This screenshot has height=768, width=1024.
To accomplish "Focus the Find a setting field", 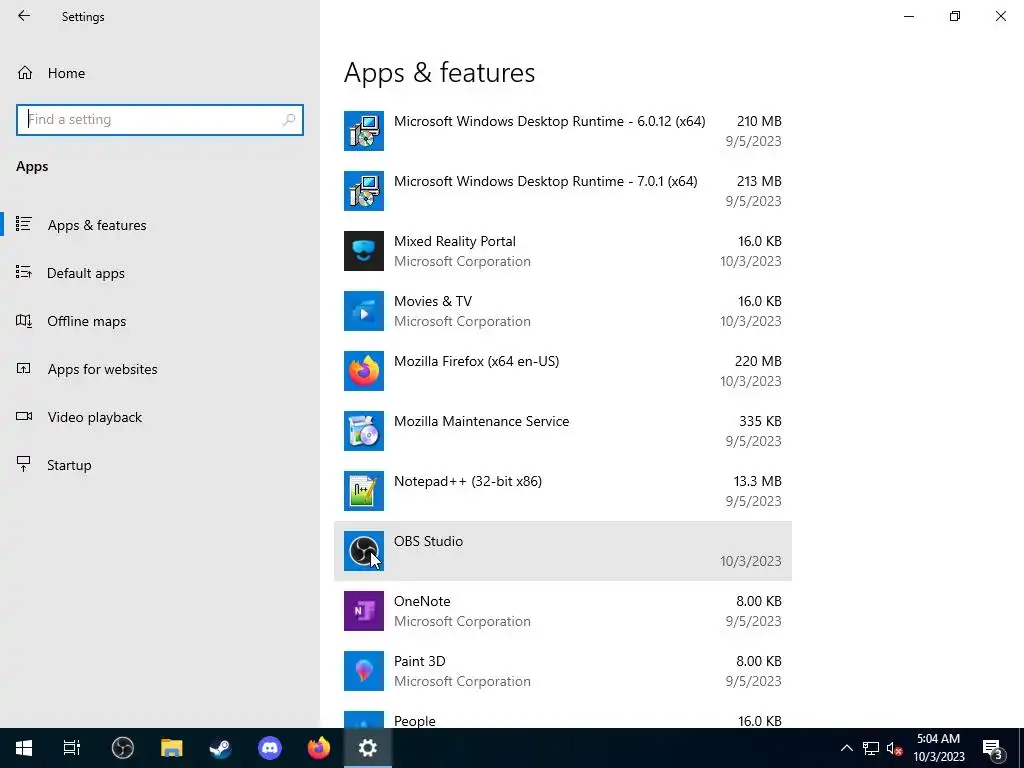I will [x=160, y=120].
